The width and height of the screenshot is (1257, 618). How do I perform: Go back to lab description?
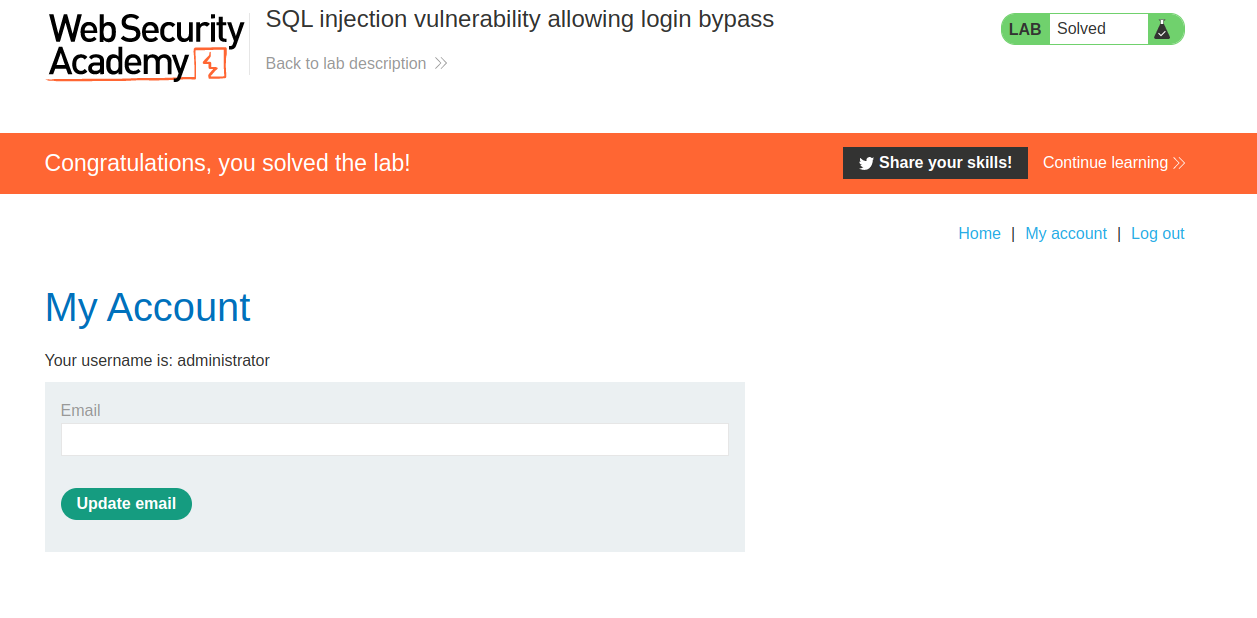(346, 64)
